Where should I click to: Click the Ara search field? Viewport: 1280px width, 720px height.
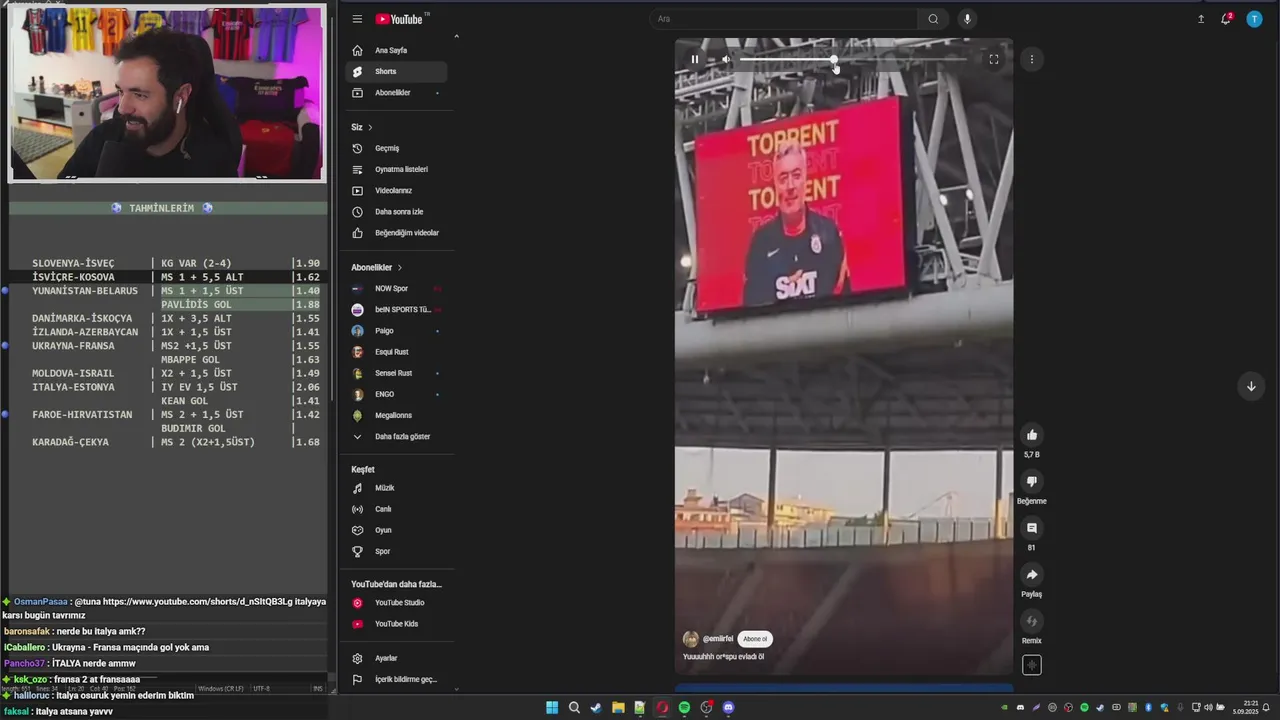[783, 19]
